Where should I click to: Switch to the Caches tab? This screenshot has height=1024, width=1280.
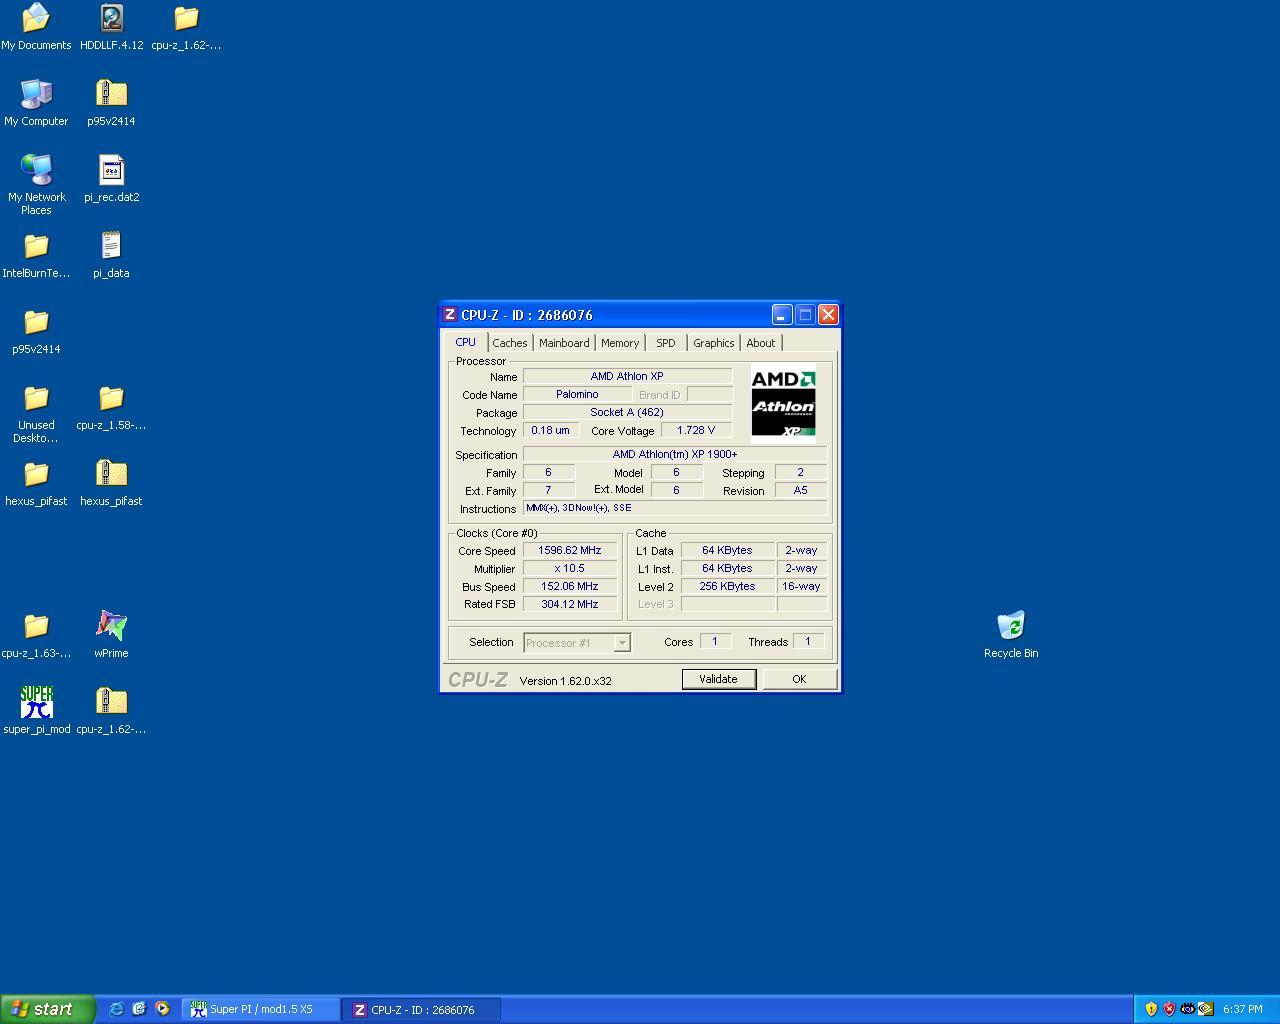coord(510,343)
